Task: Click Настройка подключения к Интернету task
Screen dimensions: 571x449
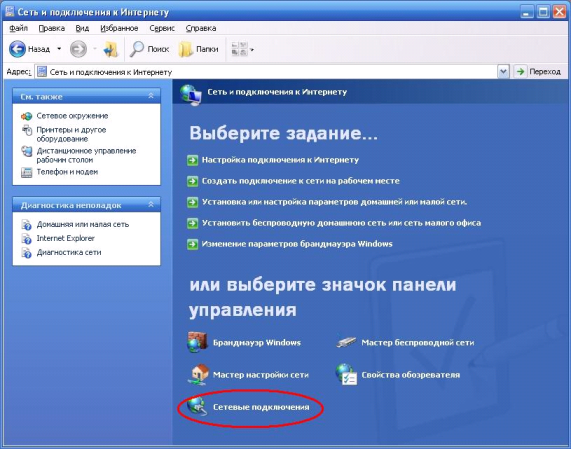Action: pyautogui.click(x=280, y=160)
